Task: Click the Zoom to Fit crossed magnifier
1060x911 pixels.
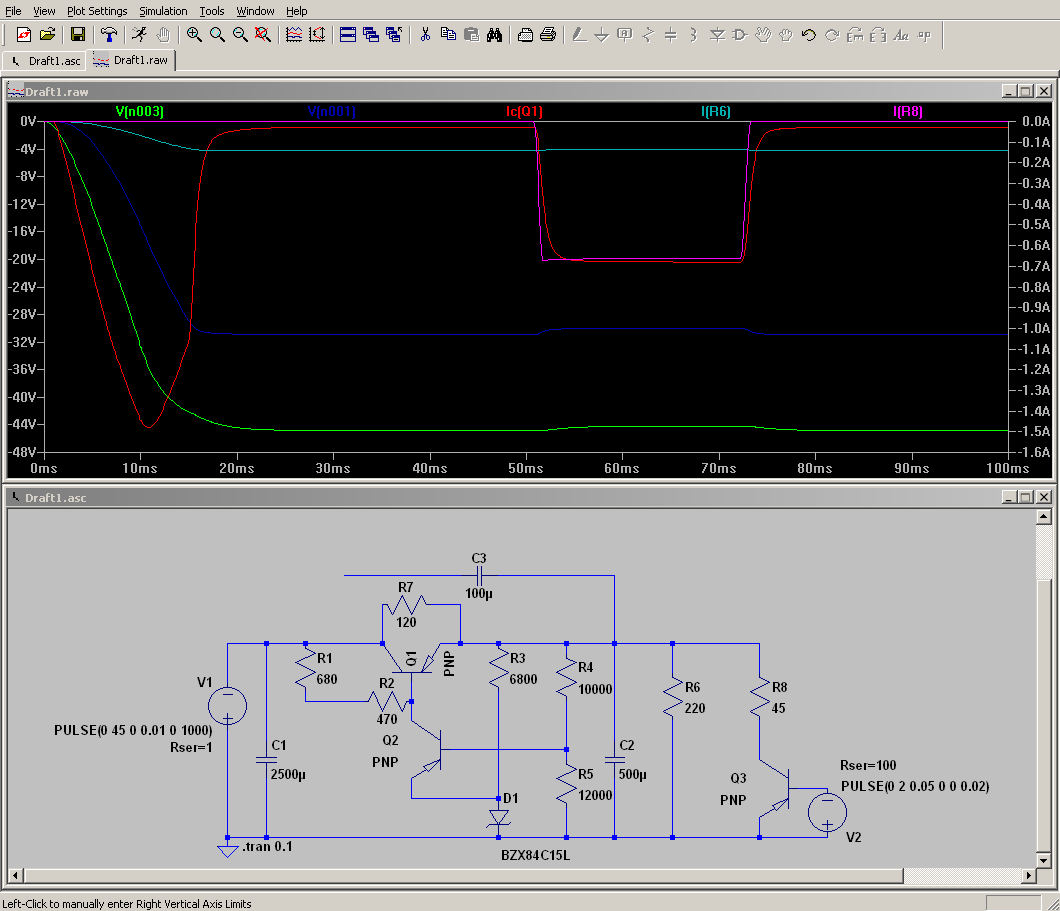Action: [263, 34]
